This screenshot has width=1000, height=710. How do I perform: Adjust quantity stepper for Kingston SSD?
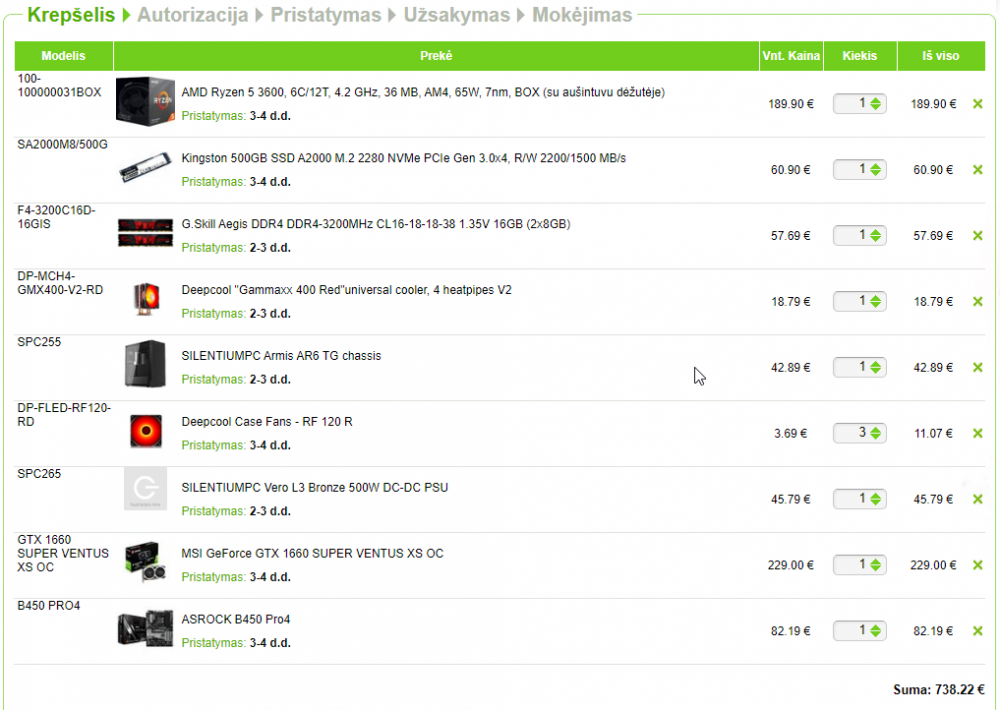tap(875, 169)
